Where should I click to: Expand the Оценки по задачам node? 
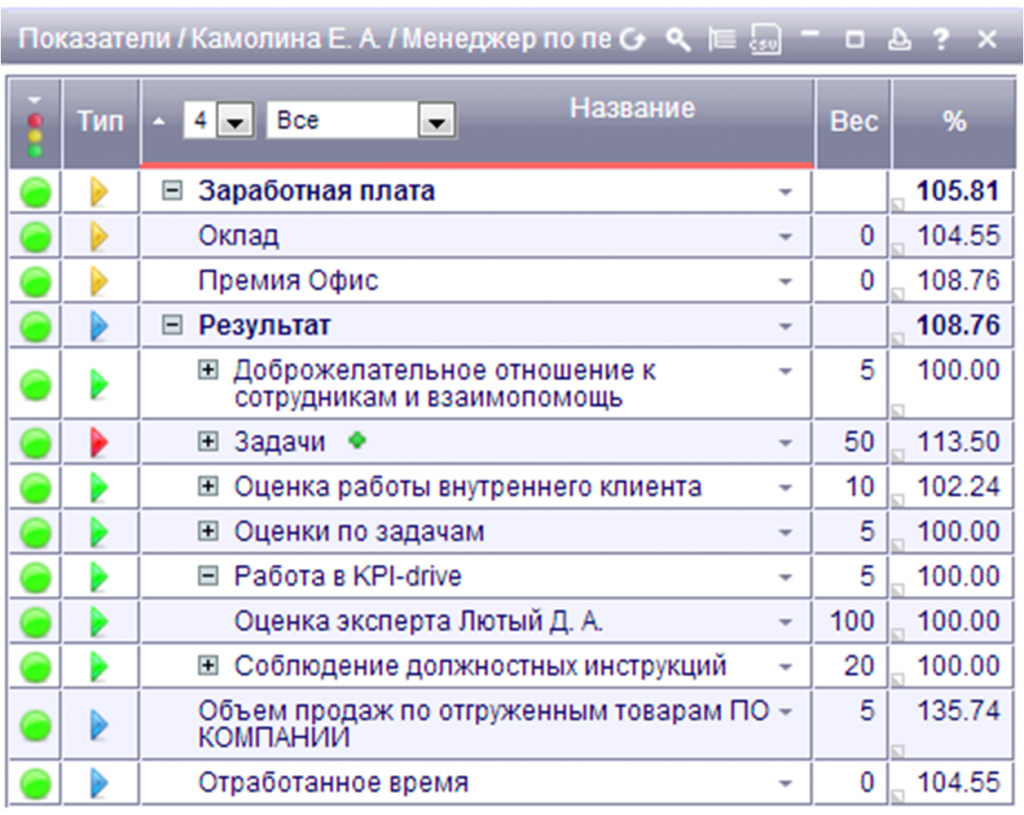[208, 531]
